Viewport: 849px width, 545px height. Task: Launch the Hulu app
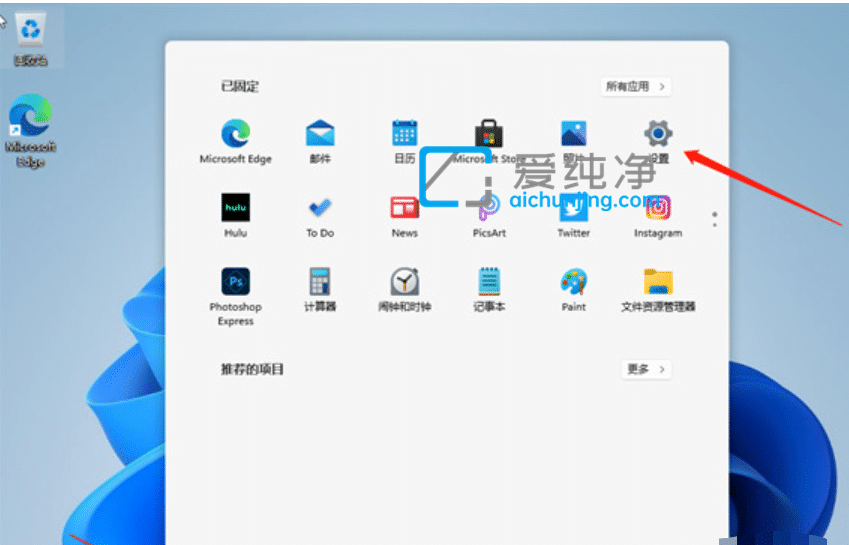tap(236, 207)
